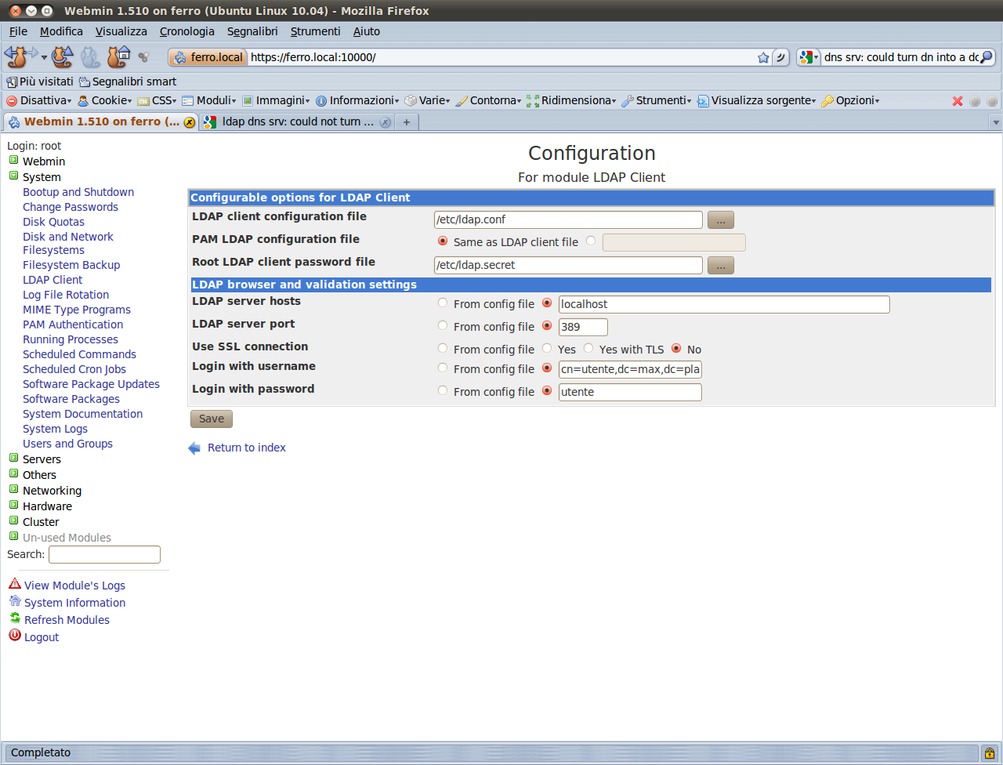Open the Disattiva dropdown in Web Developer toolbar

click(x=38, y=101)
